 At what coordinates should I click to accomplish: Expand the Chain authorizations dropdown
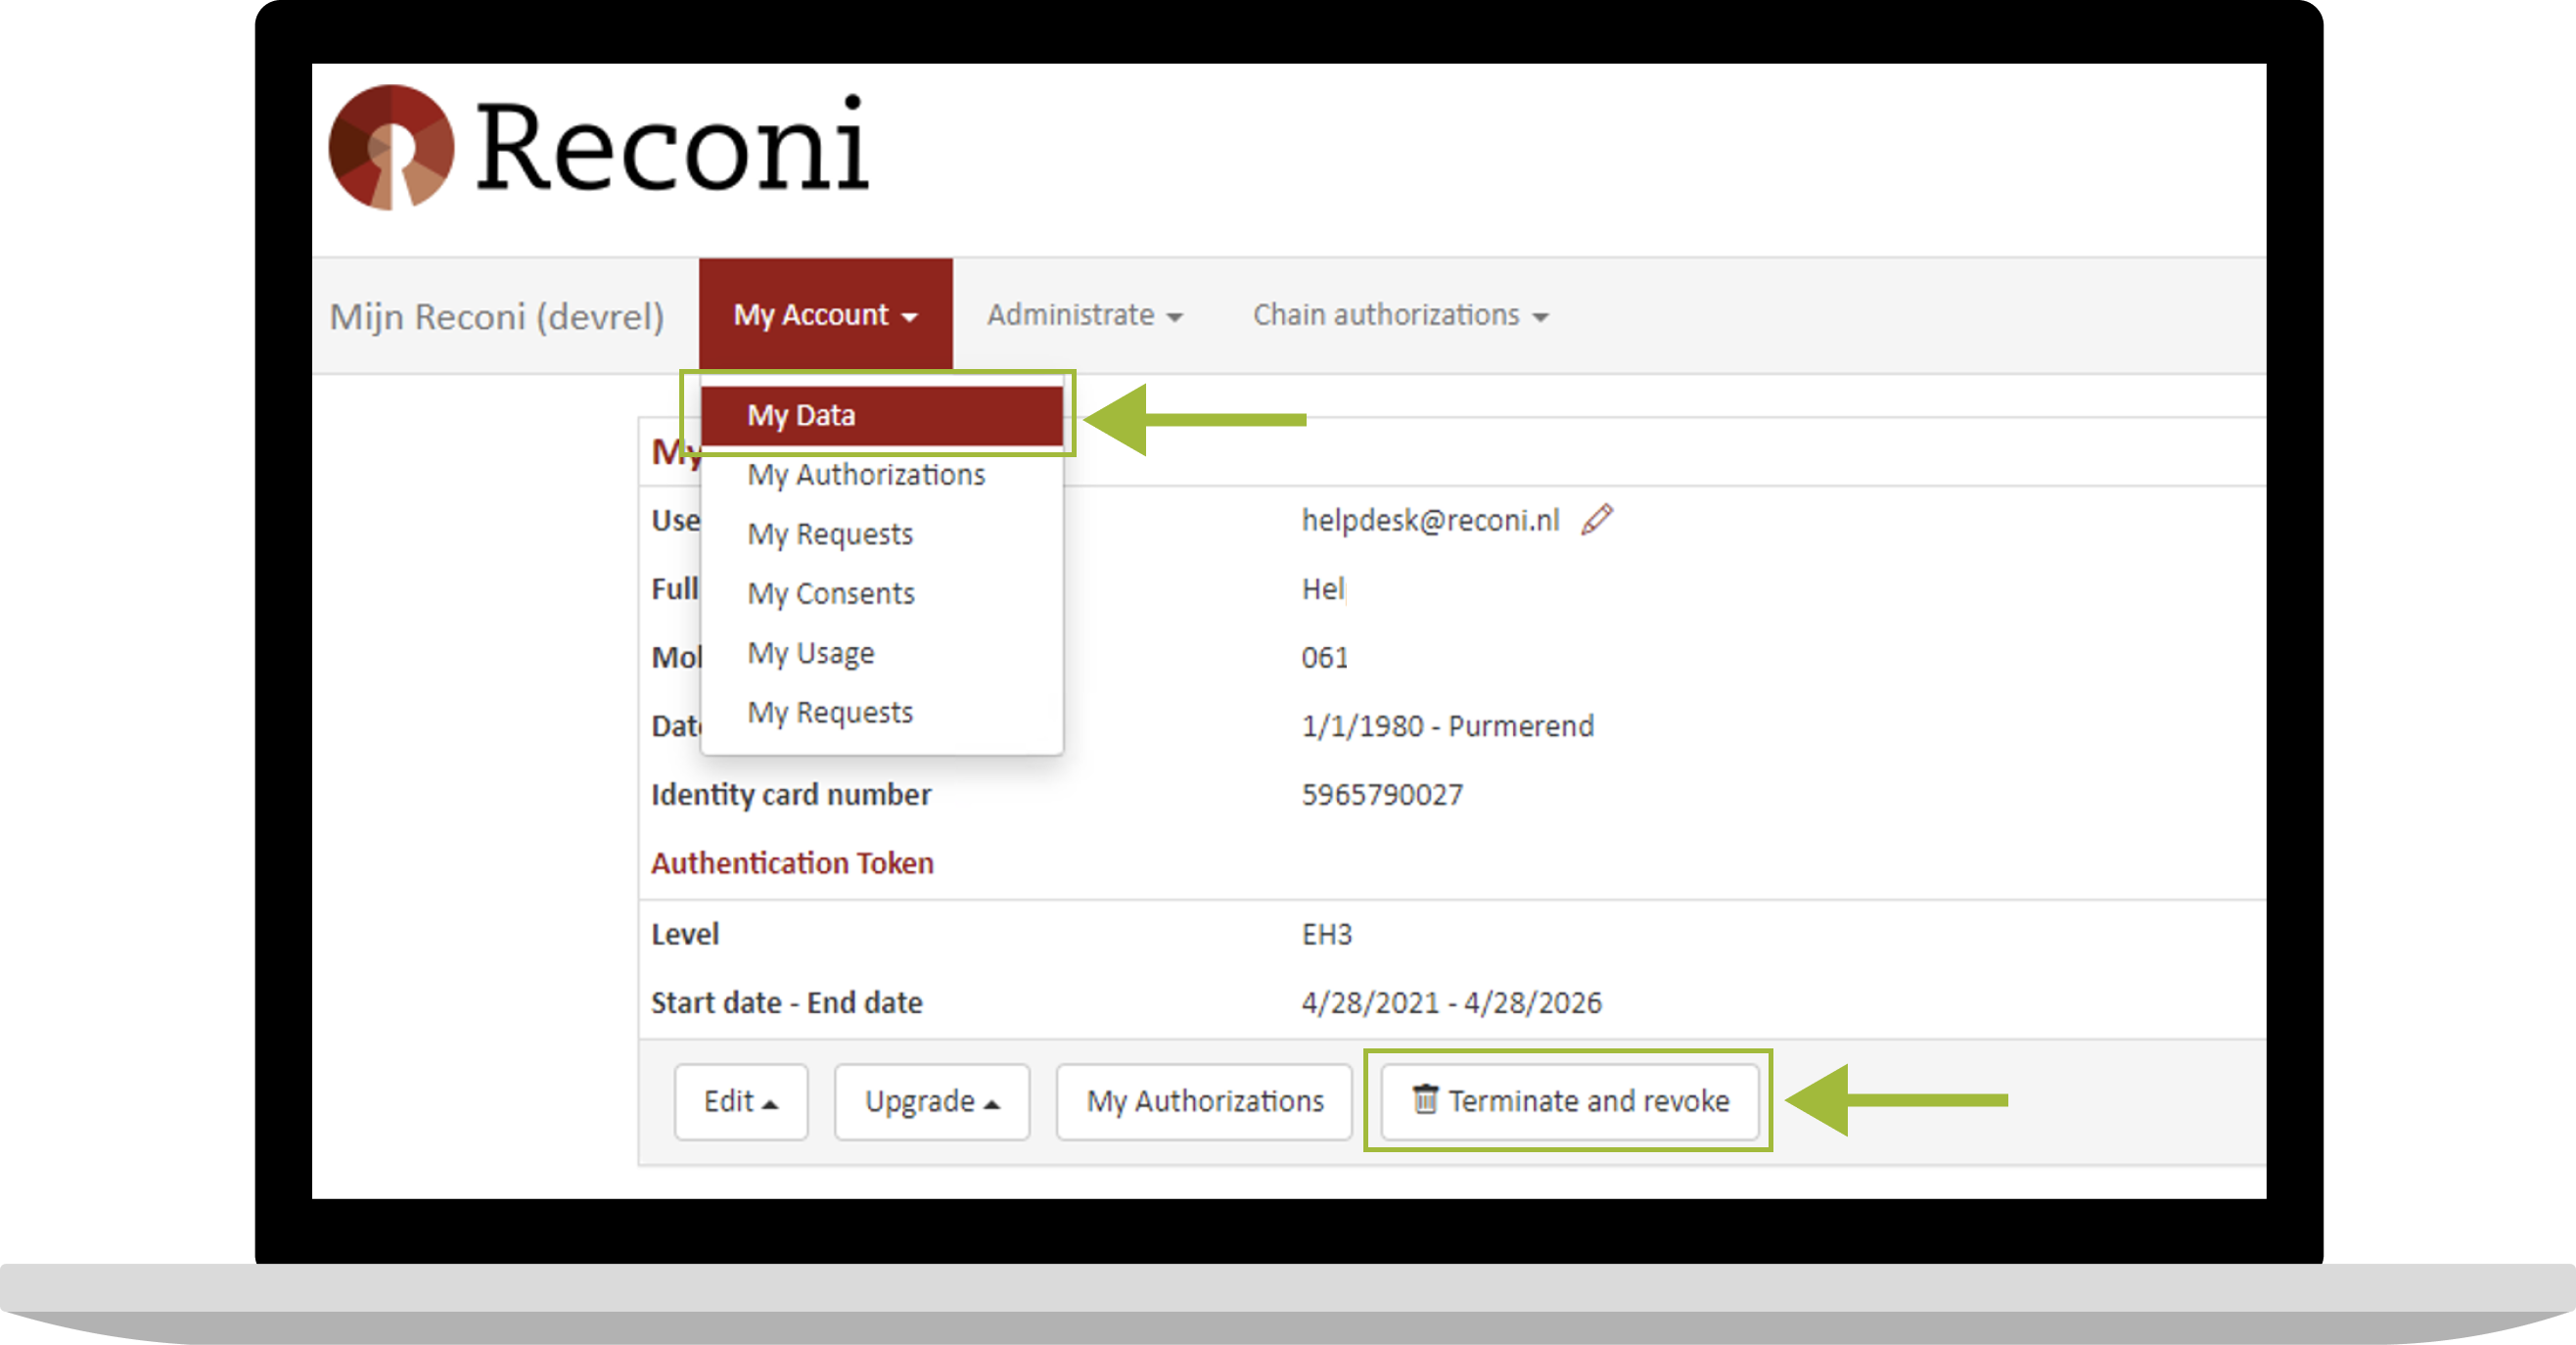1400,315
